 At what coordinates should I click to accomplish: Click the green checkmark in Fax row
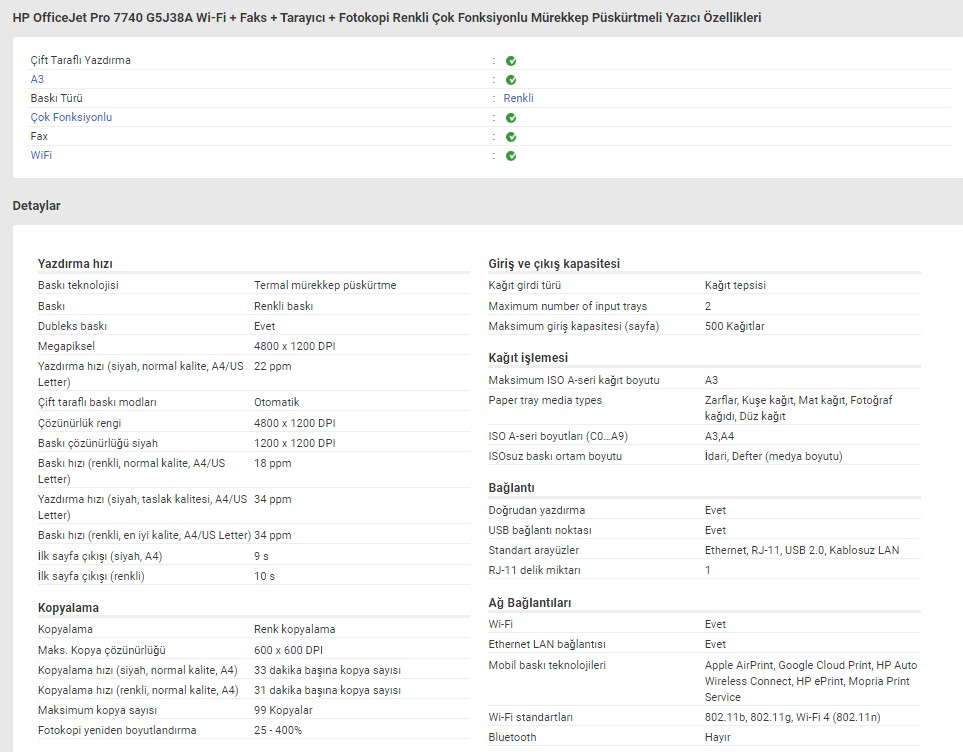(511, 137)
